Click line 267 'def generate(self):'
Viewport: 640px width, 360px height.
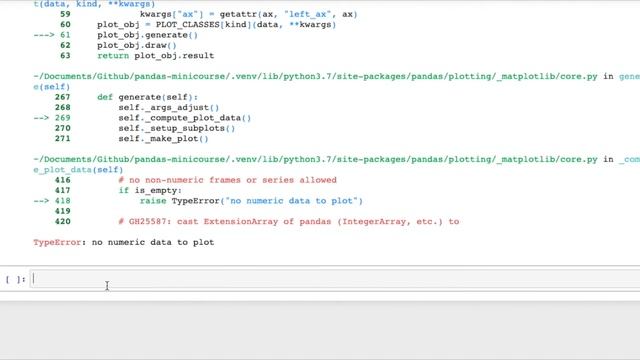pos(147,97)
